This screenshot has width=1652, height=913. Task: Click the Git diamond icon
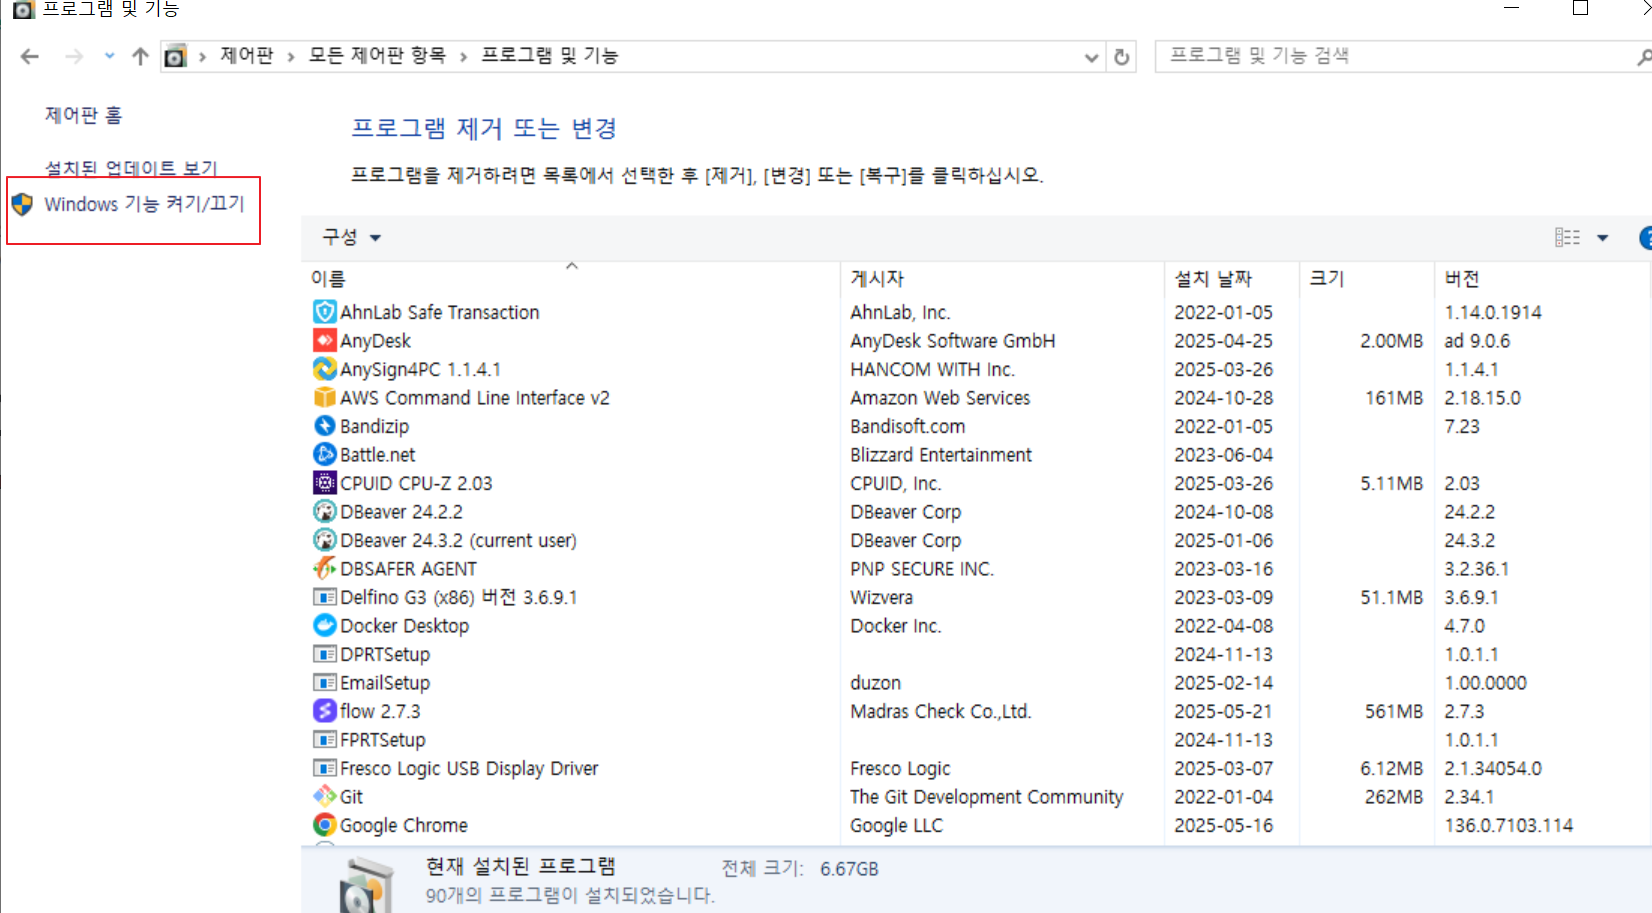click(x=324, y=797)
